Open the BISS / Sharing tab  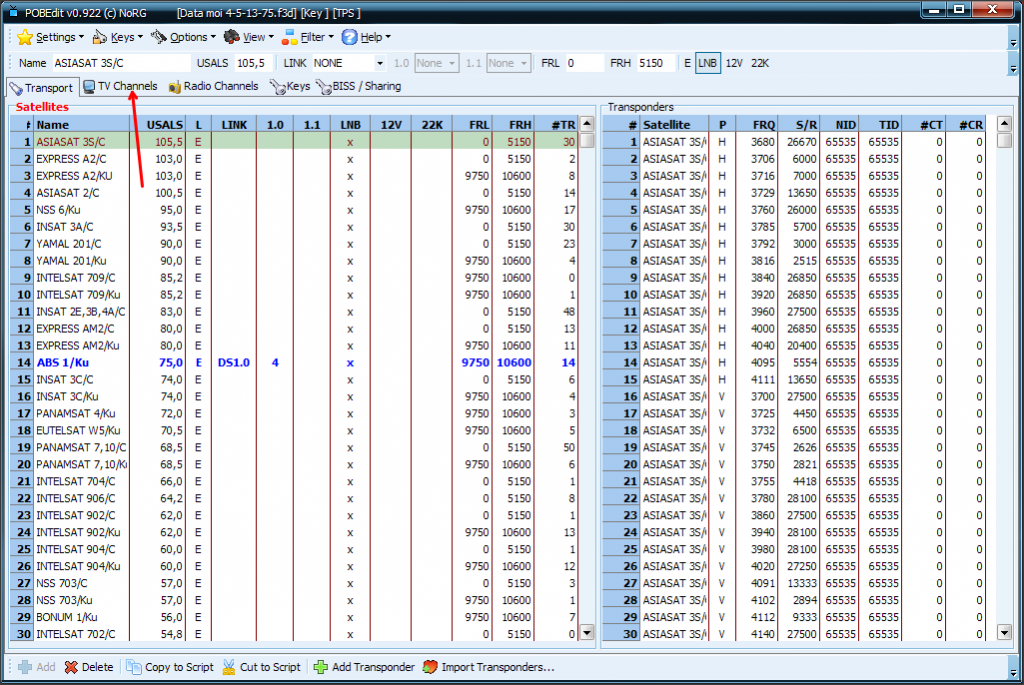click(359, 86)
